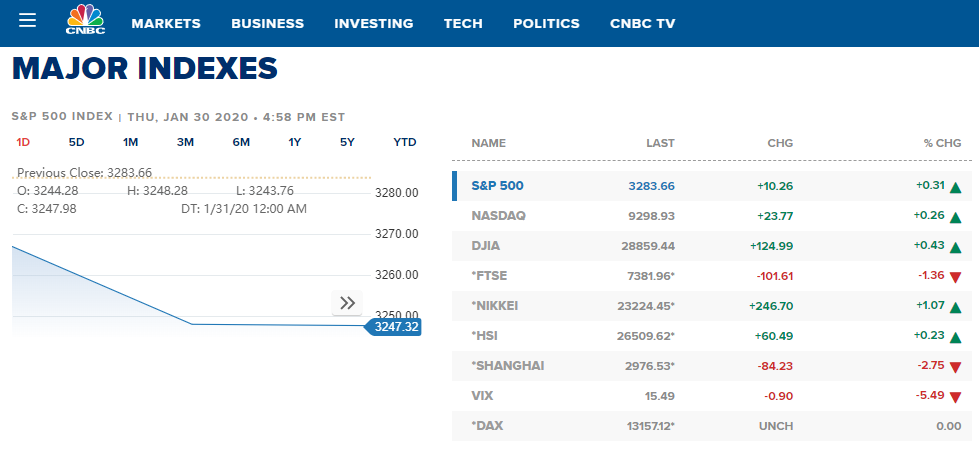This screenshot has width=979, height=458.
Task: Open the INVESTING menu
Action: coord(373,24)
